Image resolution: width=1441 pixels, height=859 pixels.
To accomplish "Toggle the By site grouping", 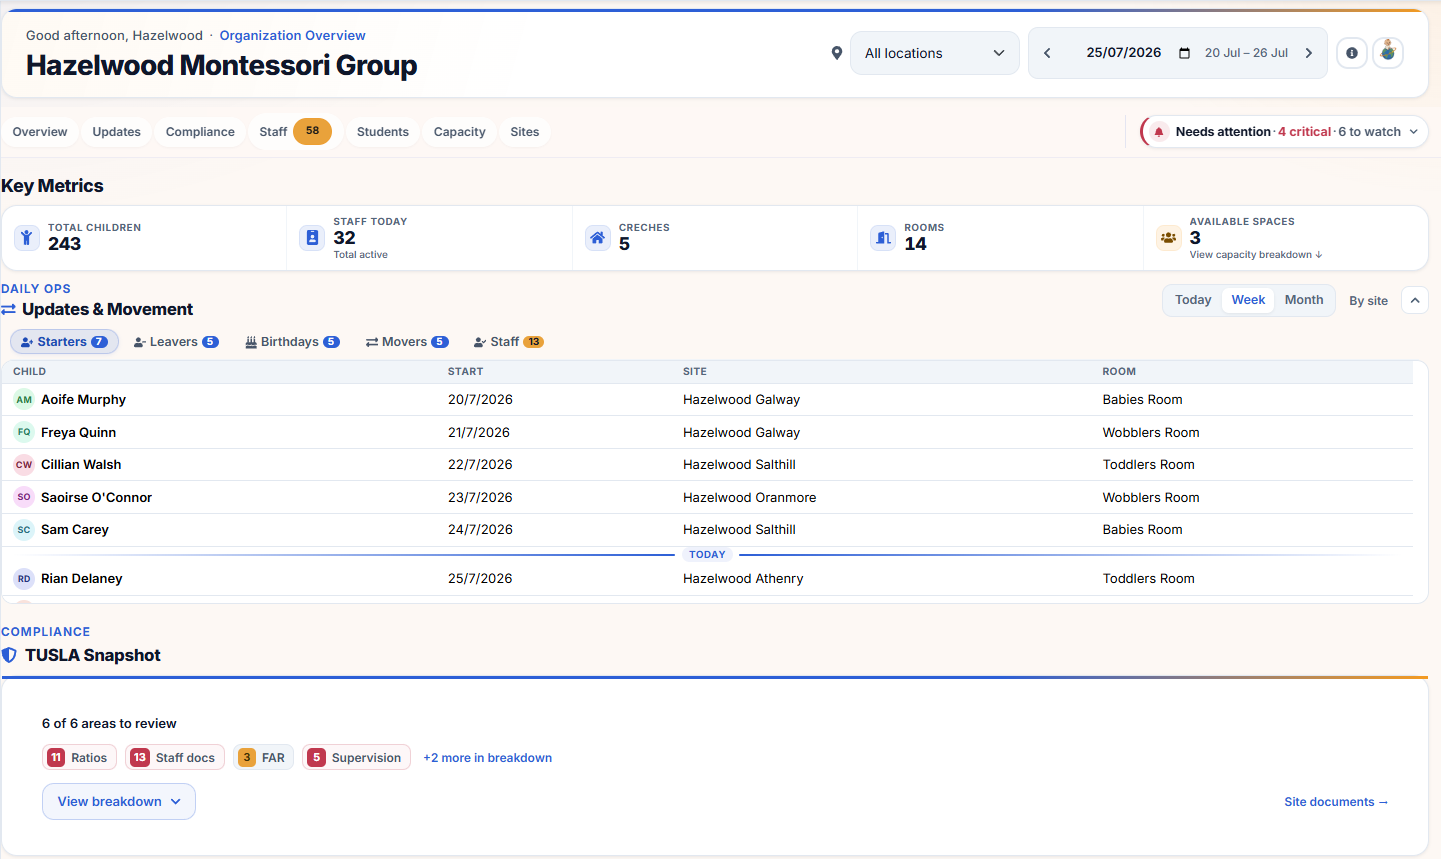I will [1368, 301].
